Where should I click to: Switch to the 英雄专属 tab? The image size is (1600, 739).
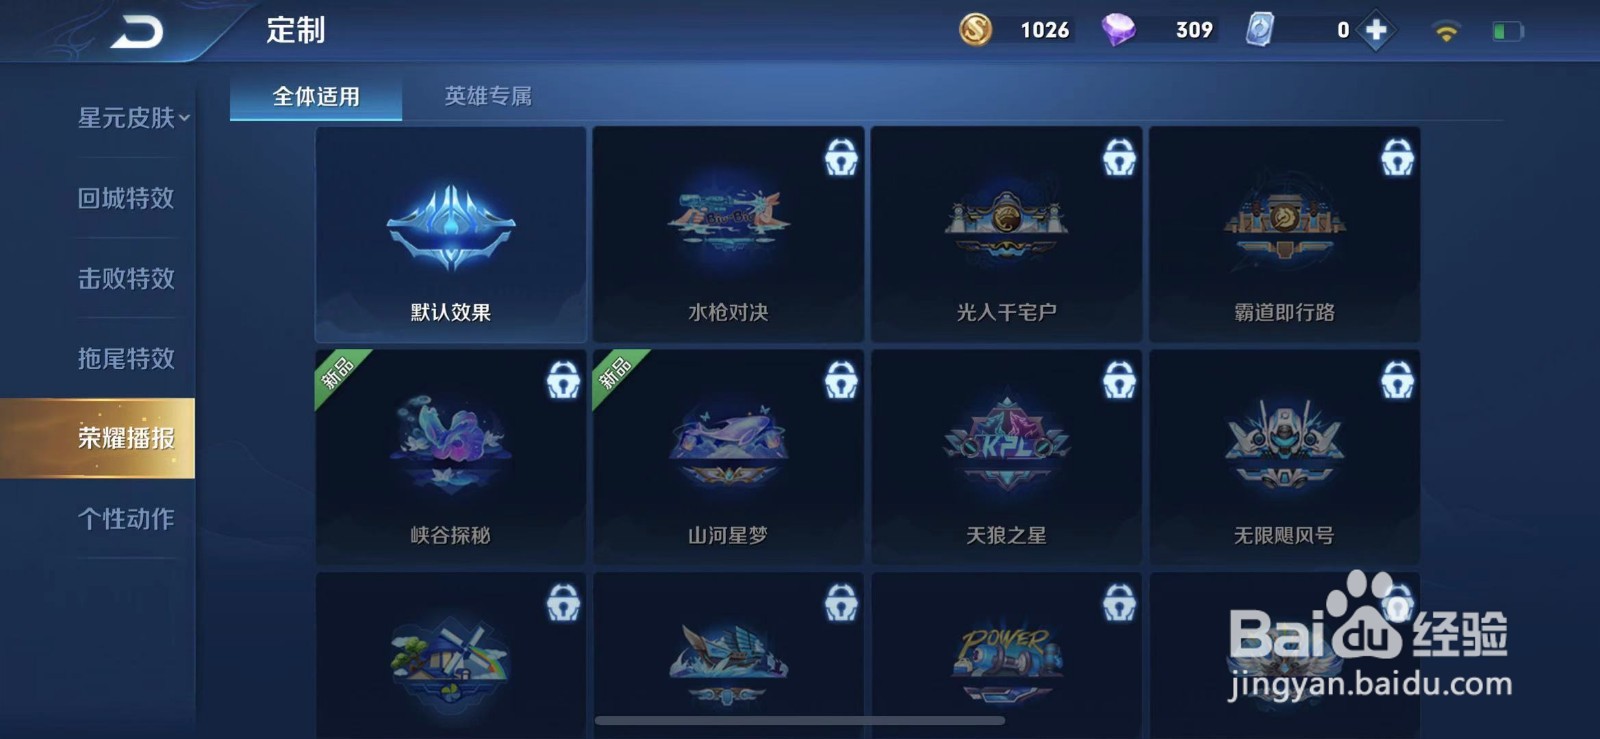coord(488,96)
